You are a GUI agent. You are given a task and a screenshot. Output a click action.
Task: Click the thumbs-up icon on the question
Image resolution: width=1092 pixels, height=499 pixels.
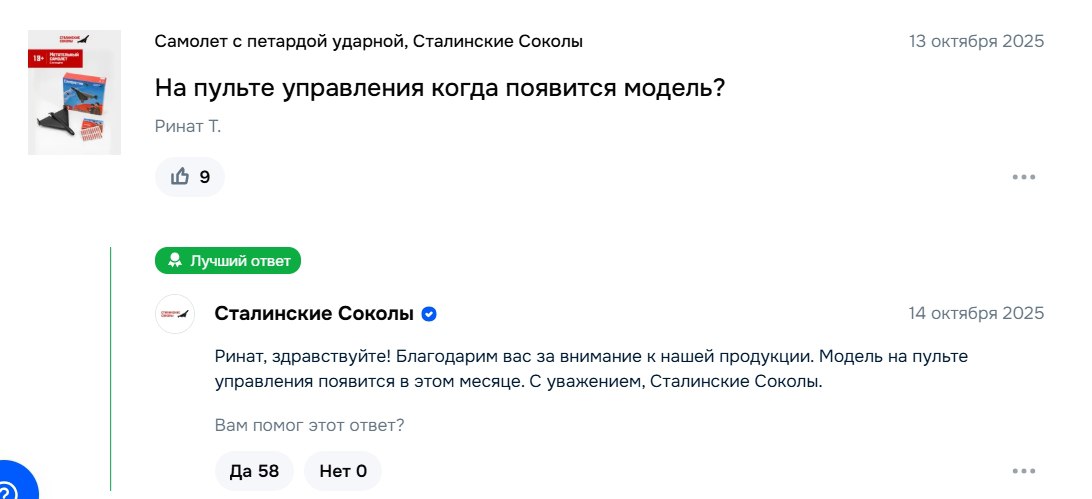180,177
